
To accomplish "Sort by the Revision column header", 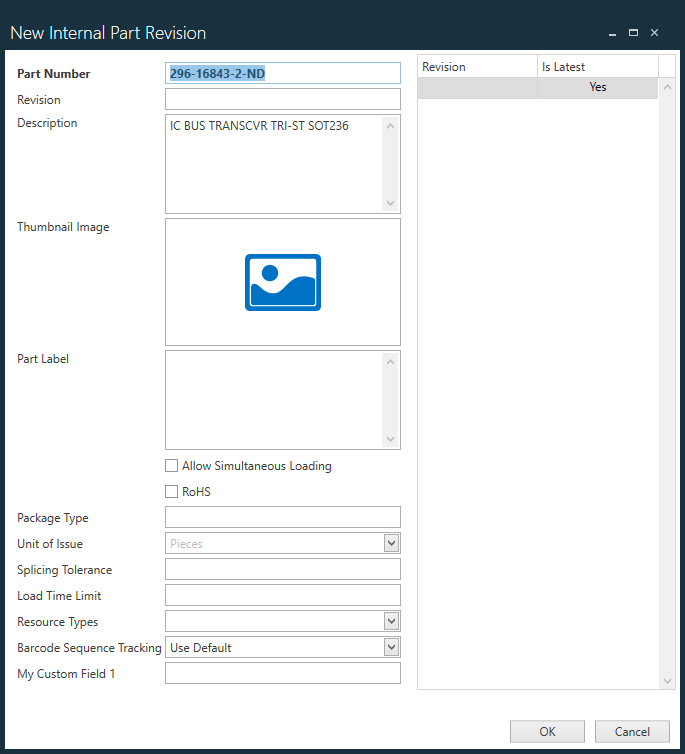I will pyautogui.click(x=477, y=67).
